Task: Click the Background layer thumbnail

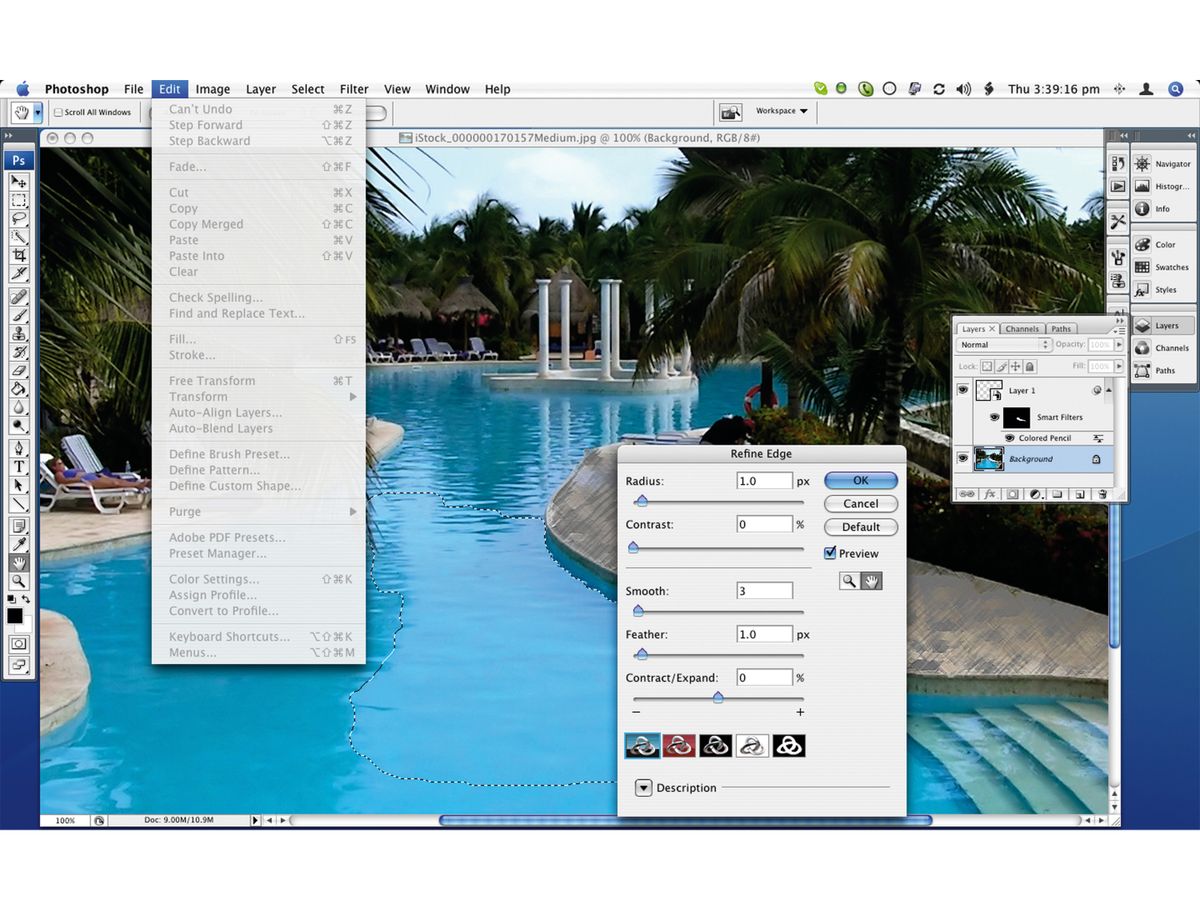Action: 990,459
